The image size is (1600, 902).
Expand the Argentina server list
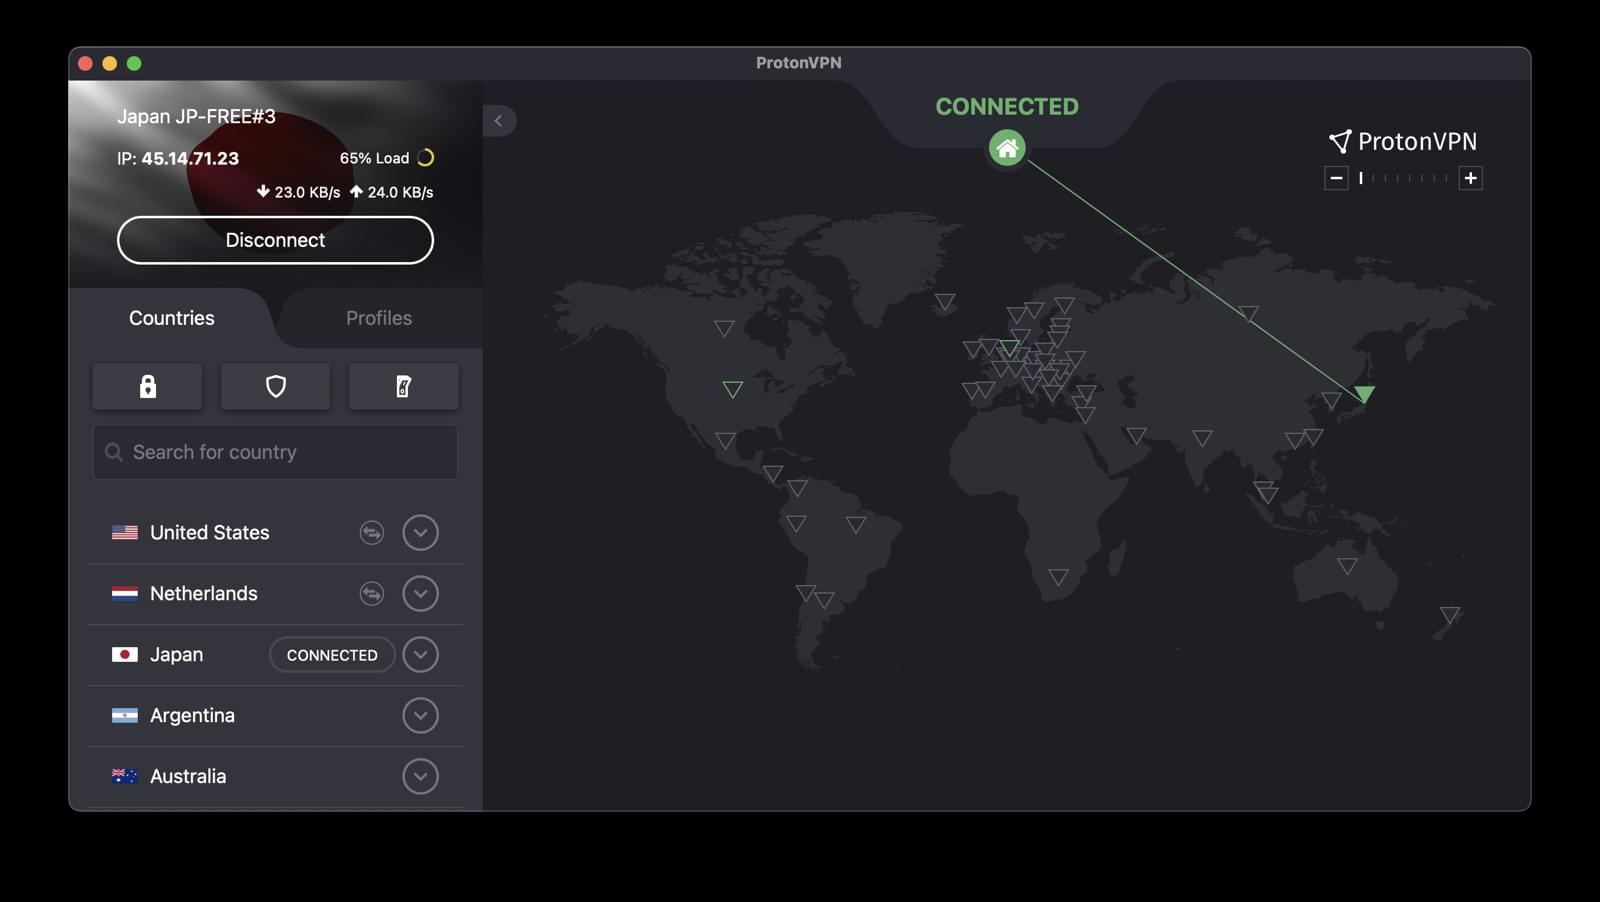[420, 716]
